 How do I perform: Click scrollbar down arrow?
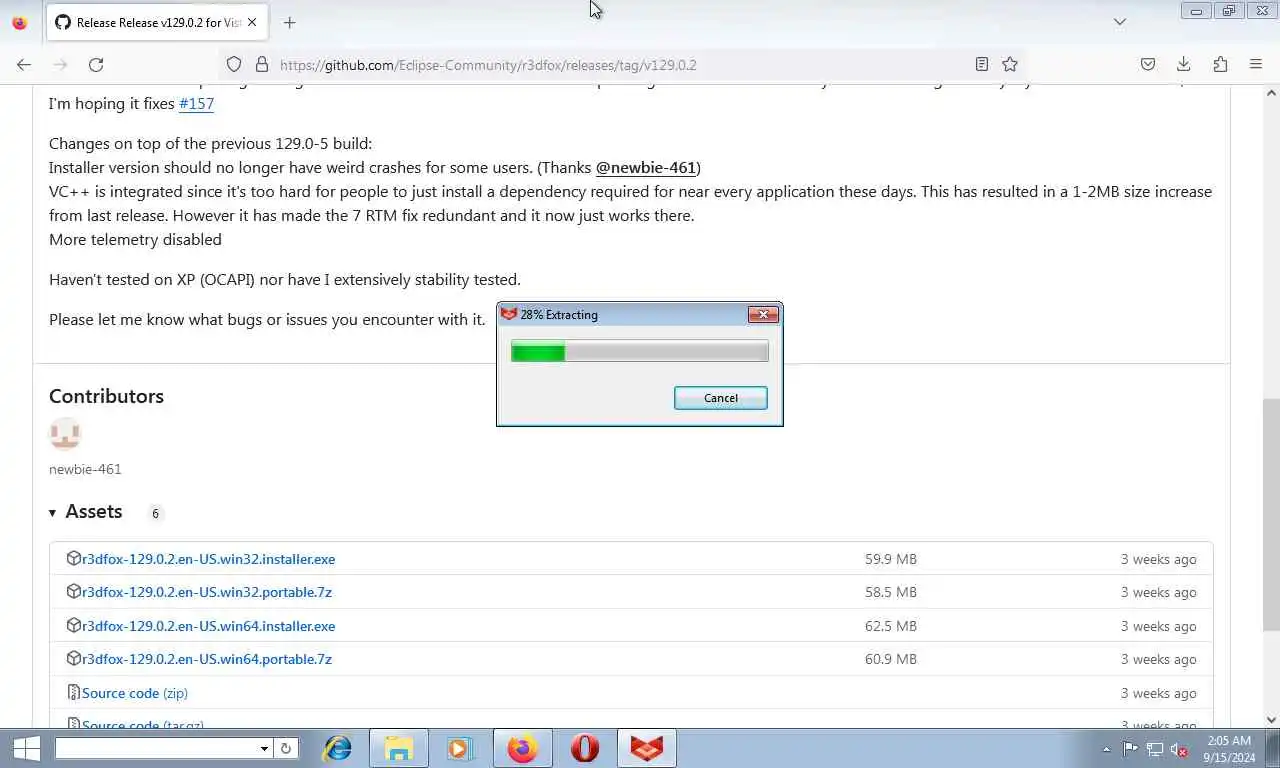click(x=1271, y=719)
